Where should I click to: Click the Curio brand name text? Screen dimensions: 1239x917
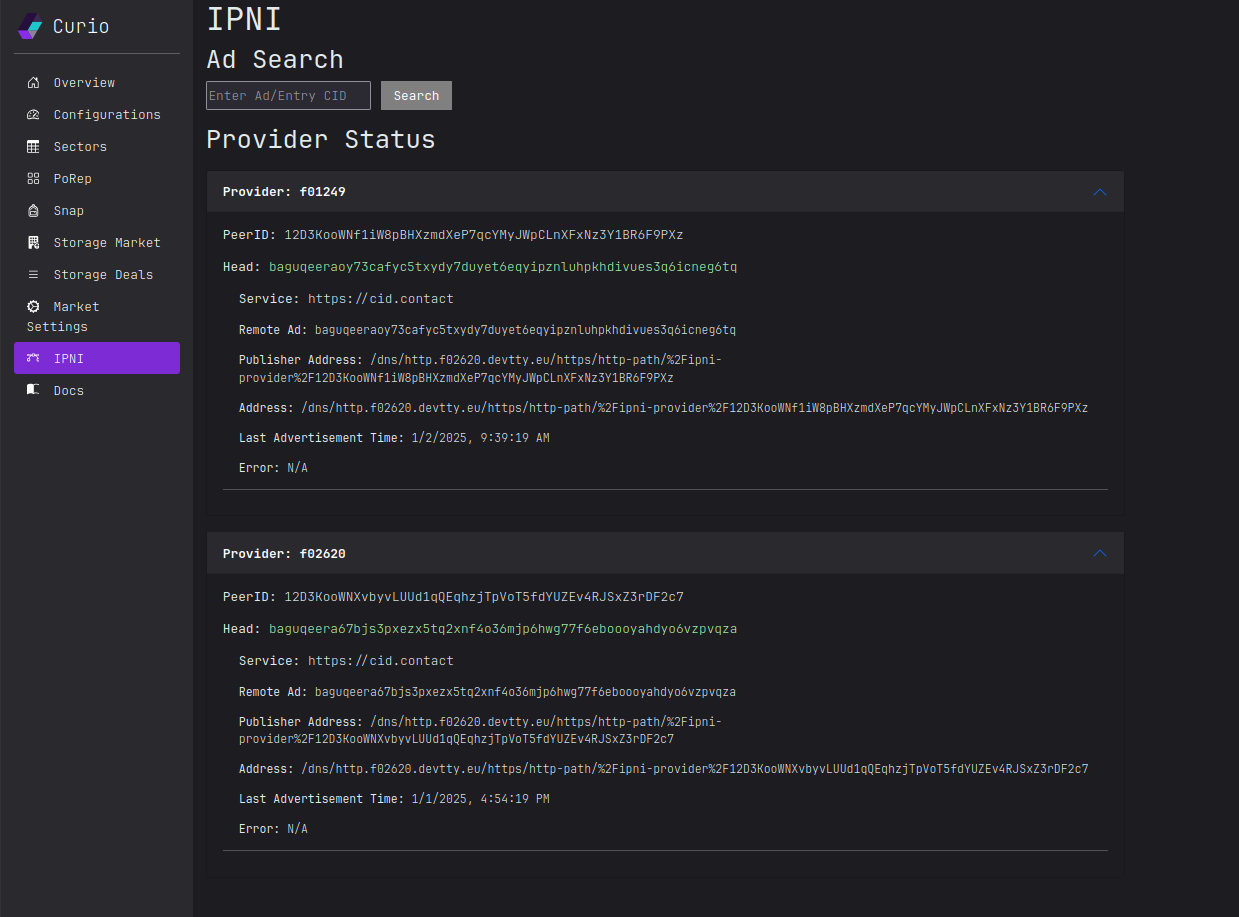coord(81,27)
